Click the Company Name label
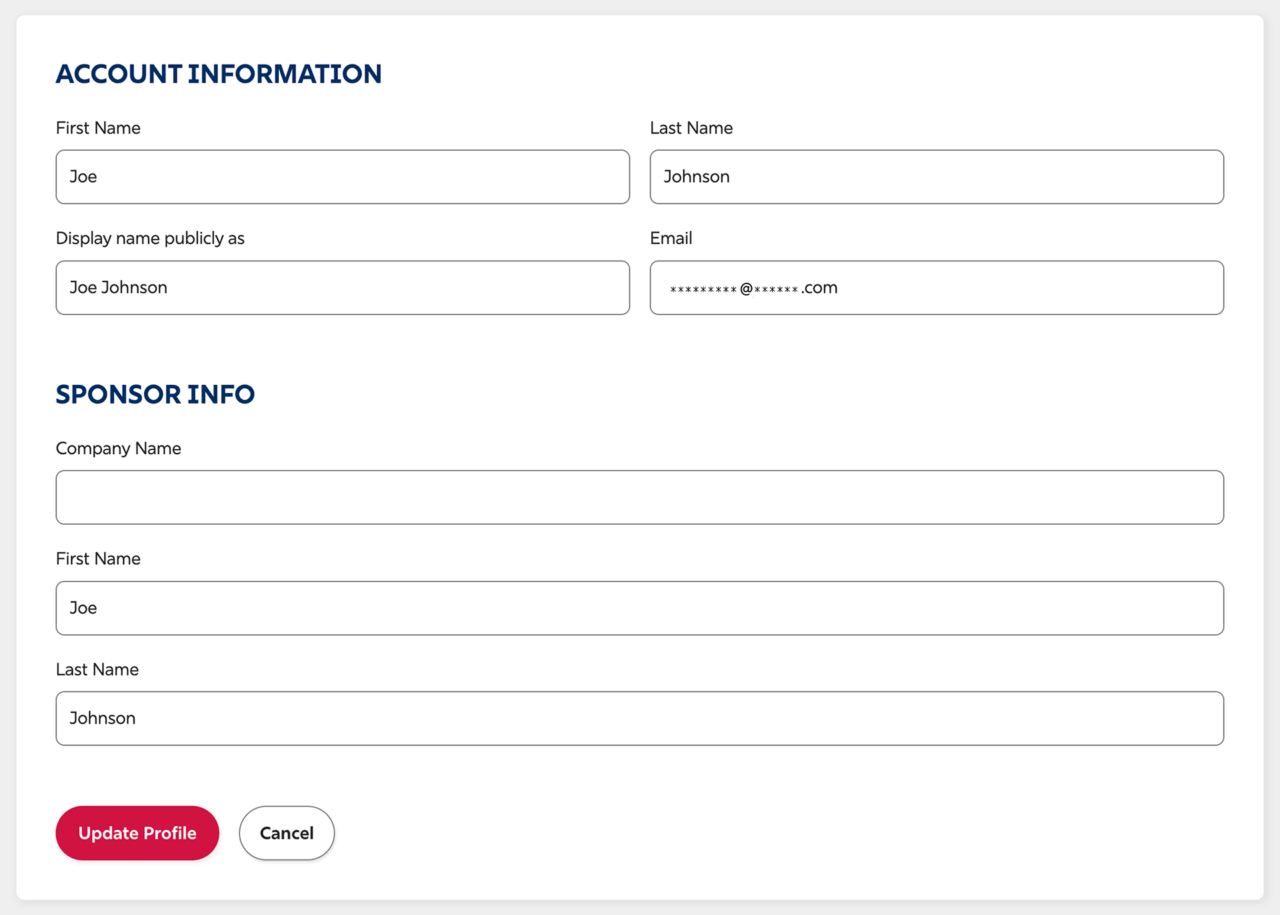Viewport: 1280px width, 915px height. click(x=118, y=448)
